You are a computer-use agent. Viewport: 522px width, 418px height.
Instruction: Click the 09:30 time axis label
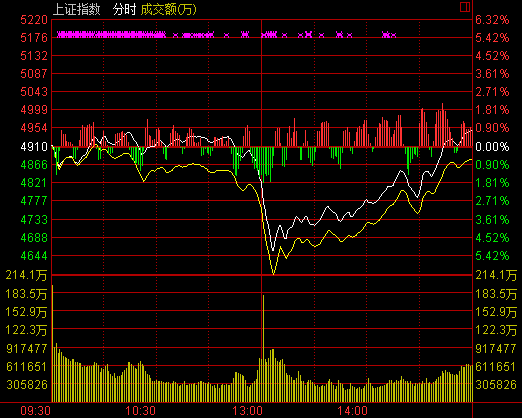point(35,411)
